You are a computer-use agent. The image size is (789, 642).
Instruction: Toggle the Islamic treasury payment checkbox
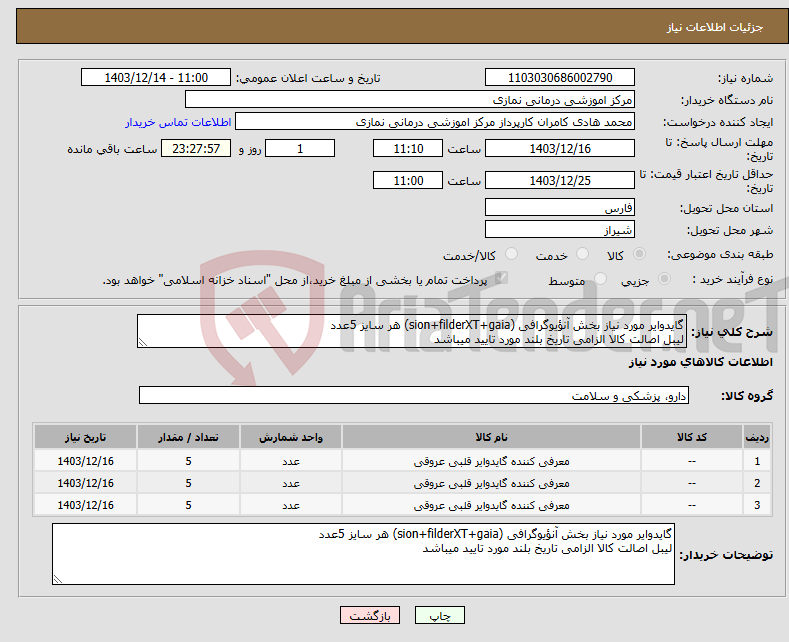[x=501, y=278]
